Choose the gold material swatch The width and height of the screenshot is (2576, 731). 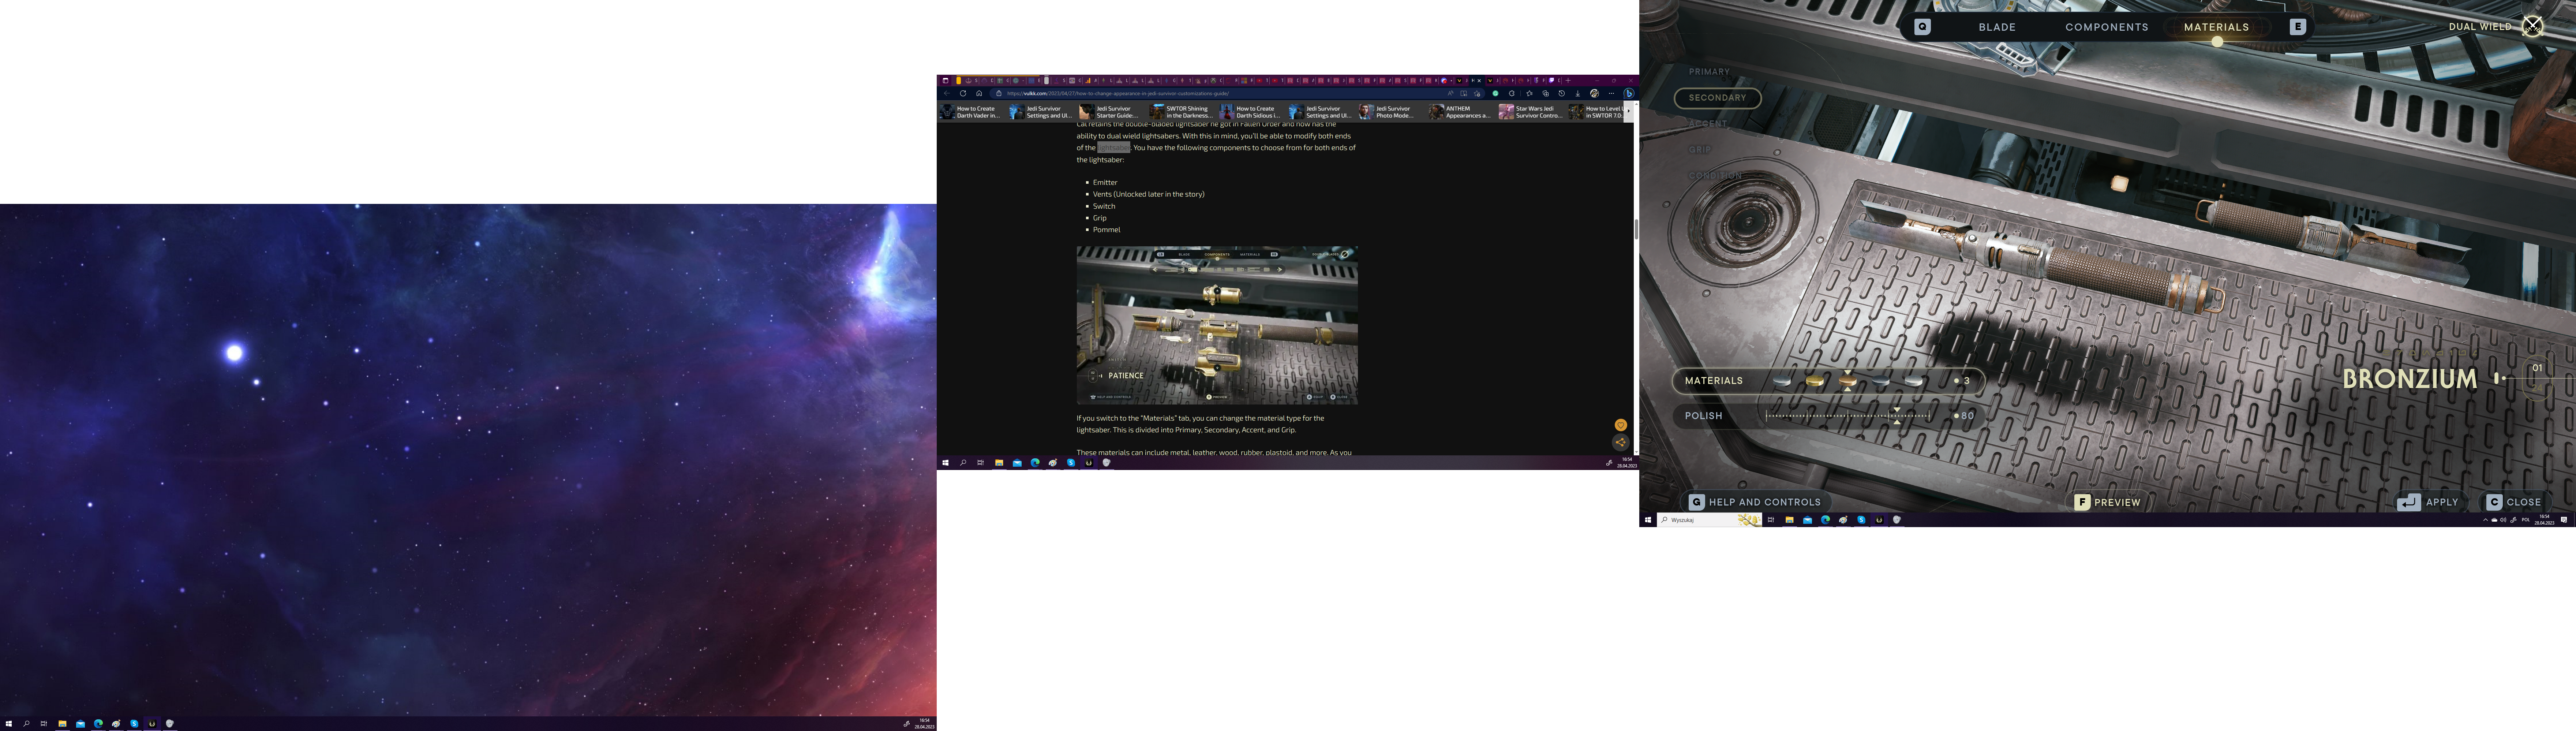pyautogui.click(x=1815, y=381)
